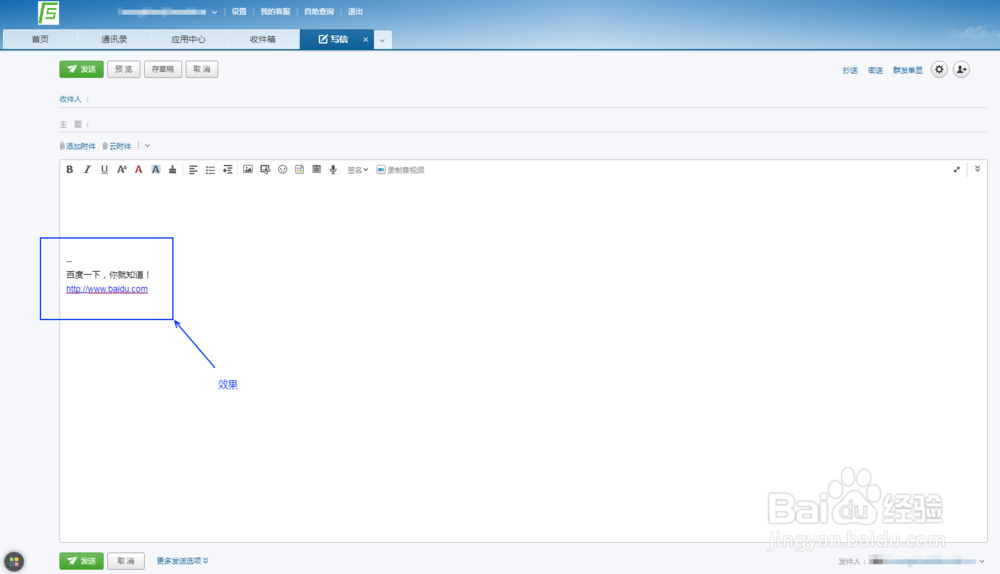Click the clear formatting brush icon

172,170
